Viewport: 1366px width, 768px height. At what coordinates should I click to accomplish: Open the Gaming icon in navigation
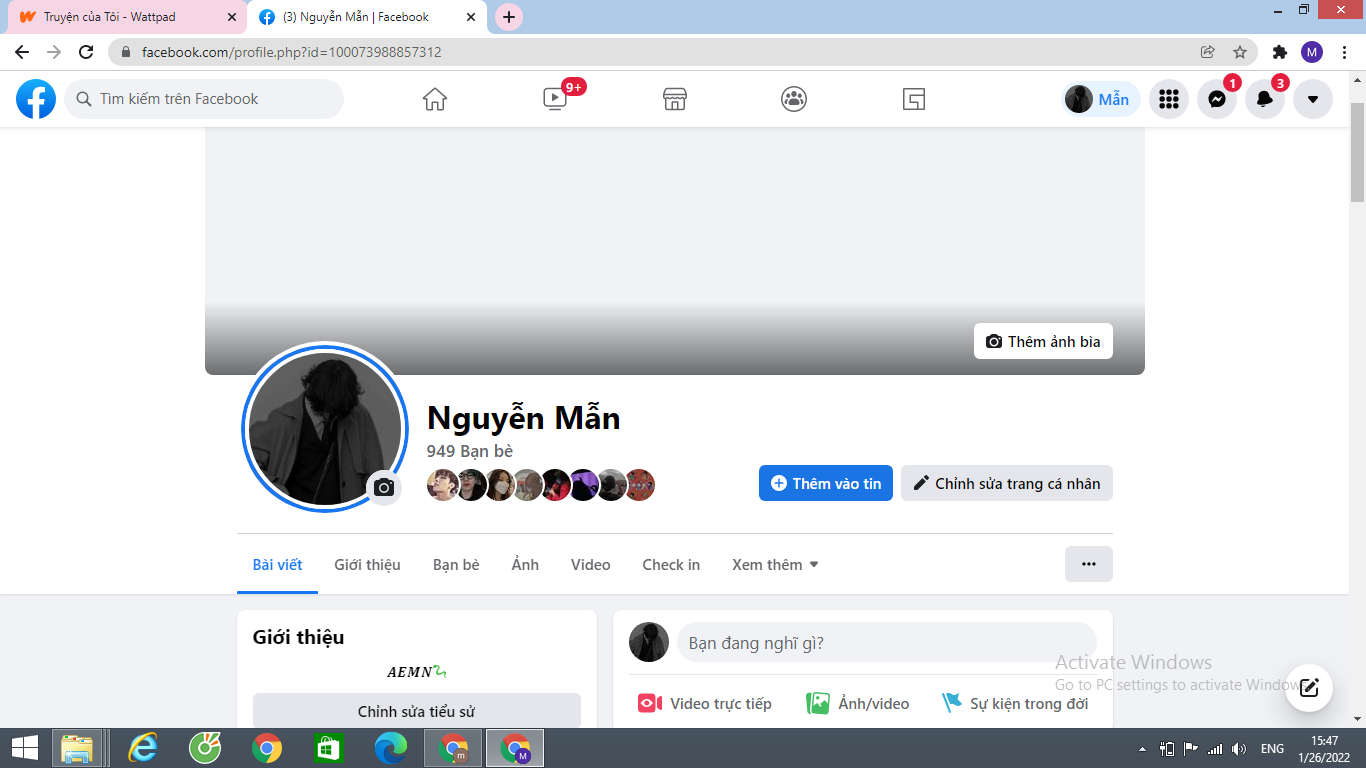pyautogui.click(x=914, y=99)
